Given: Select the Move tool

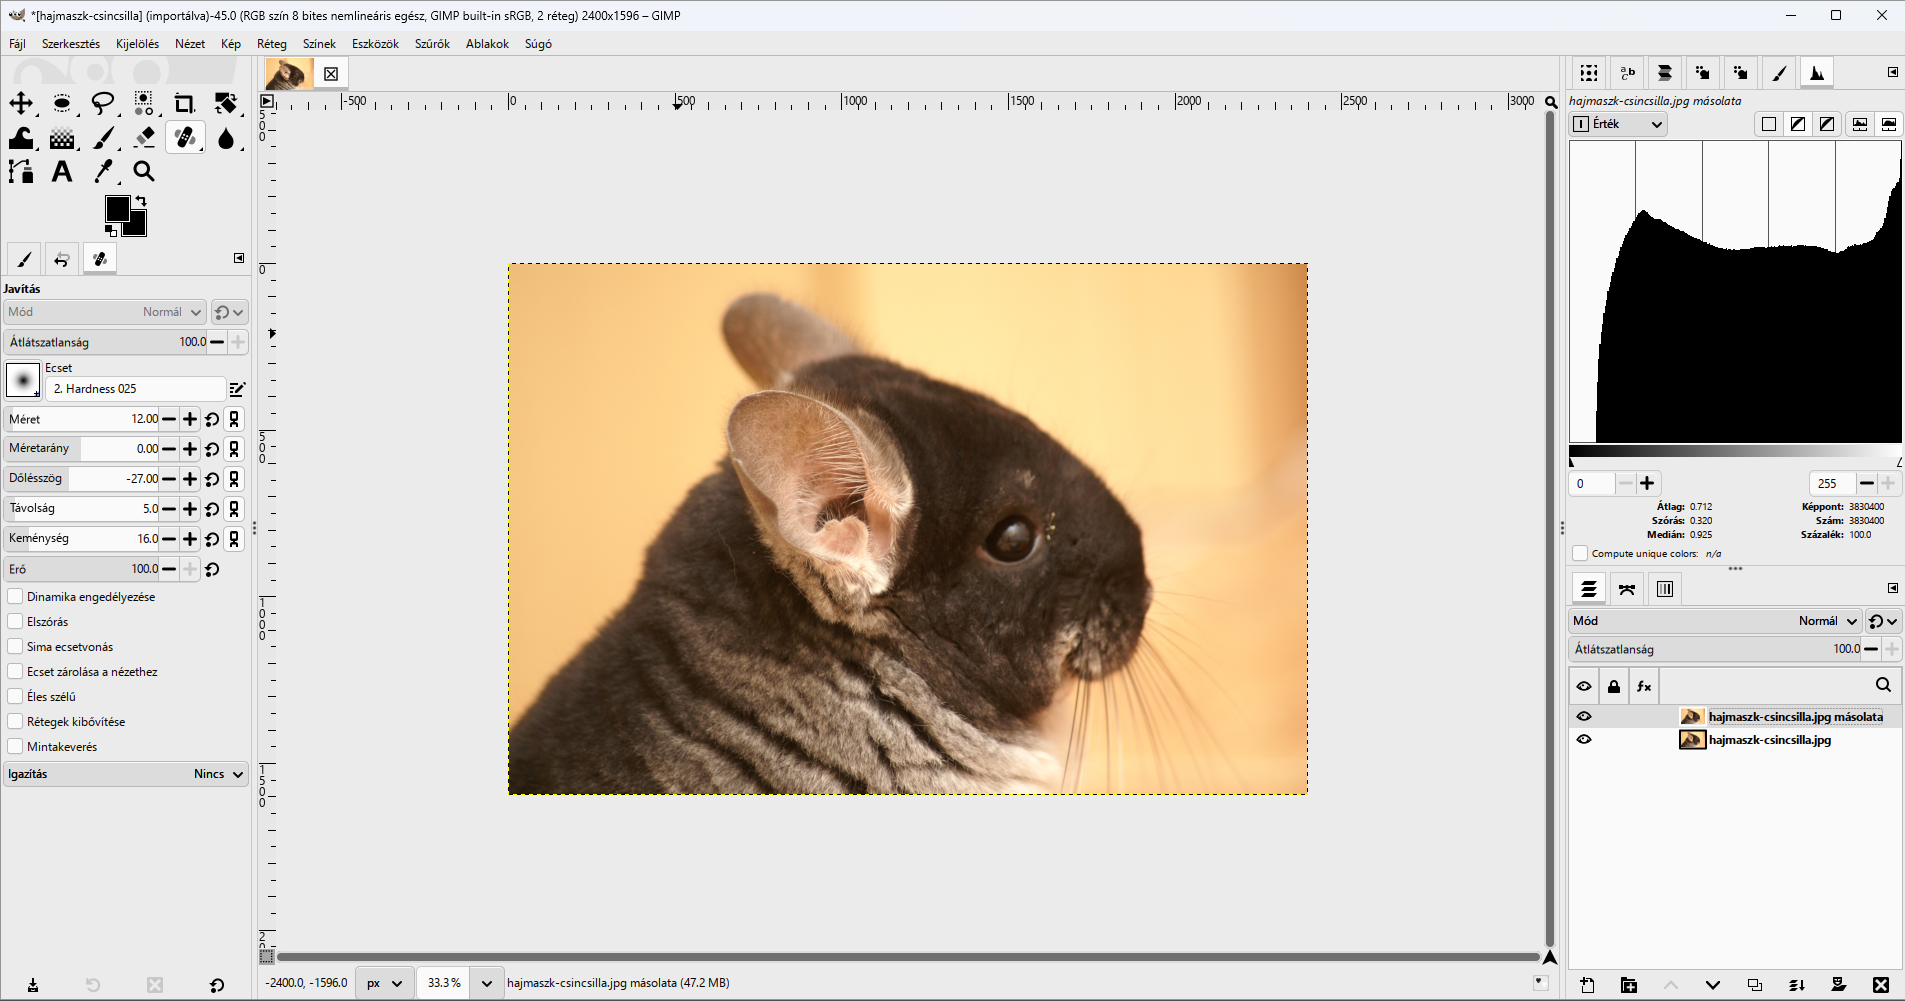Looking at the screenshot, I should 21,103.
